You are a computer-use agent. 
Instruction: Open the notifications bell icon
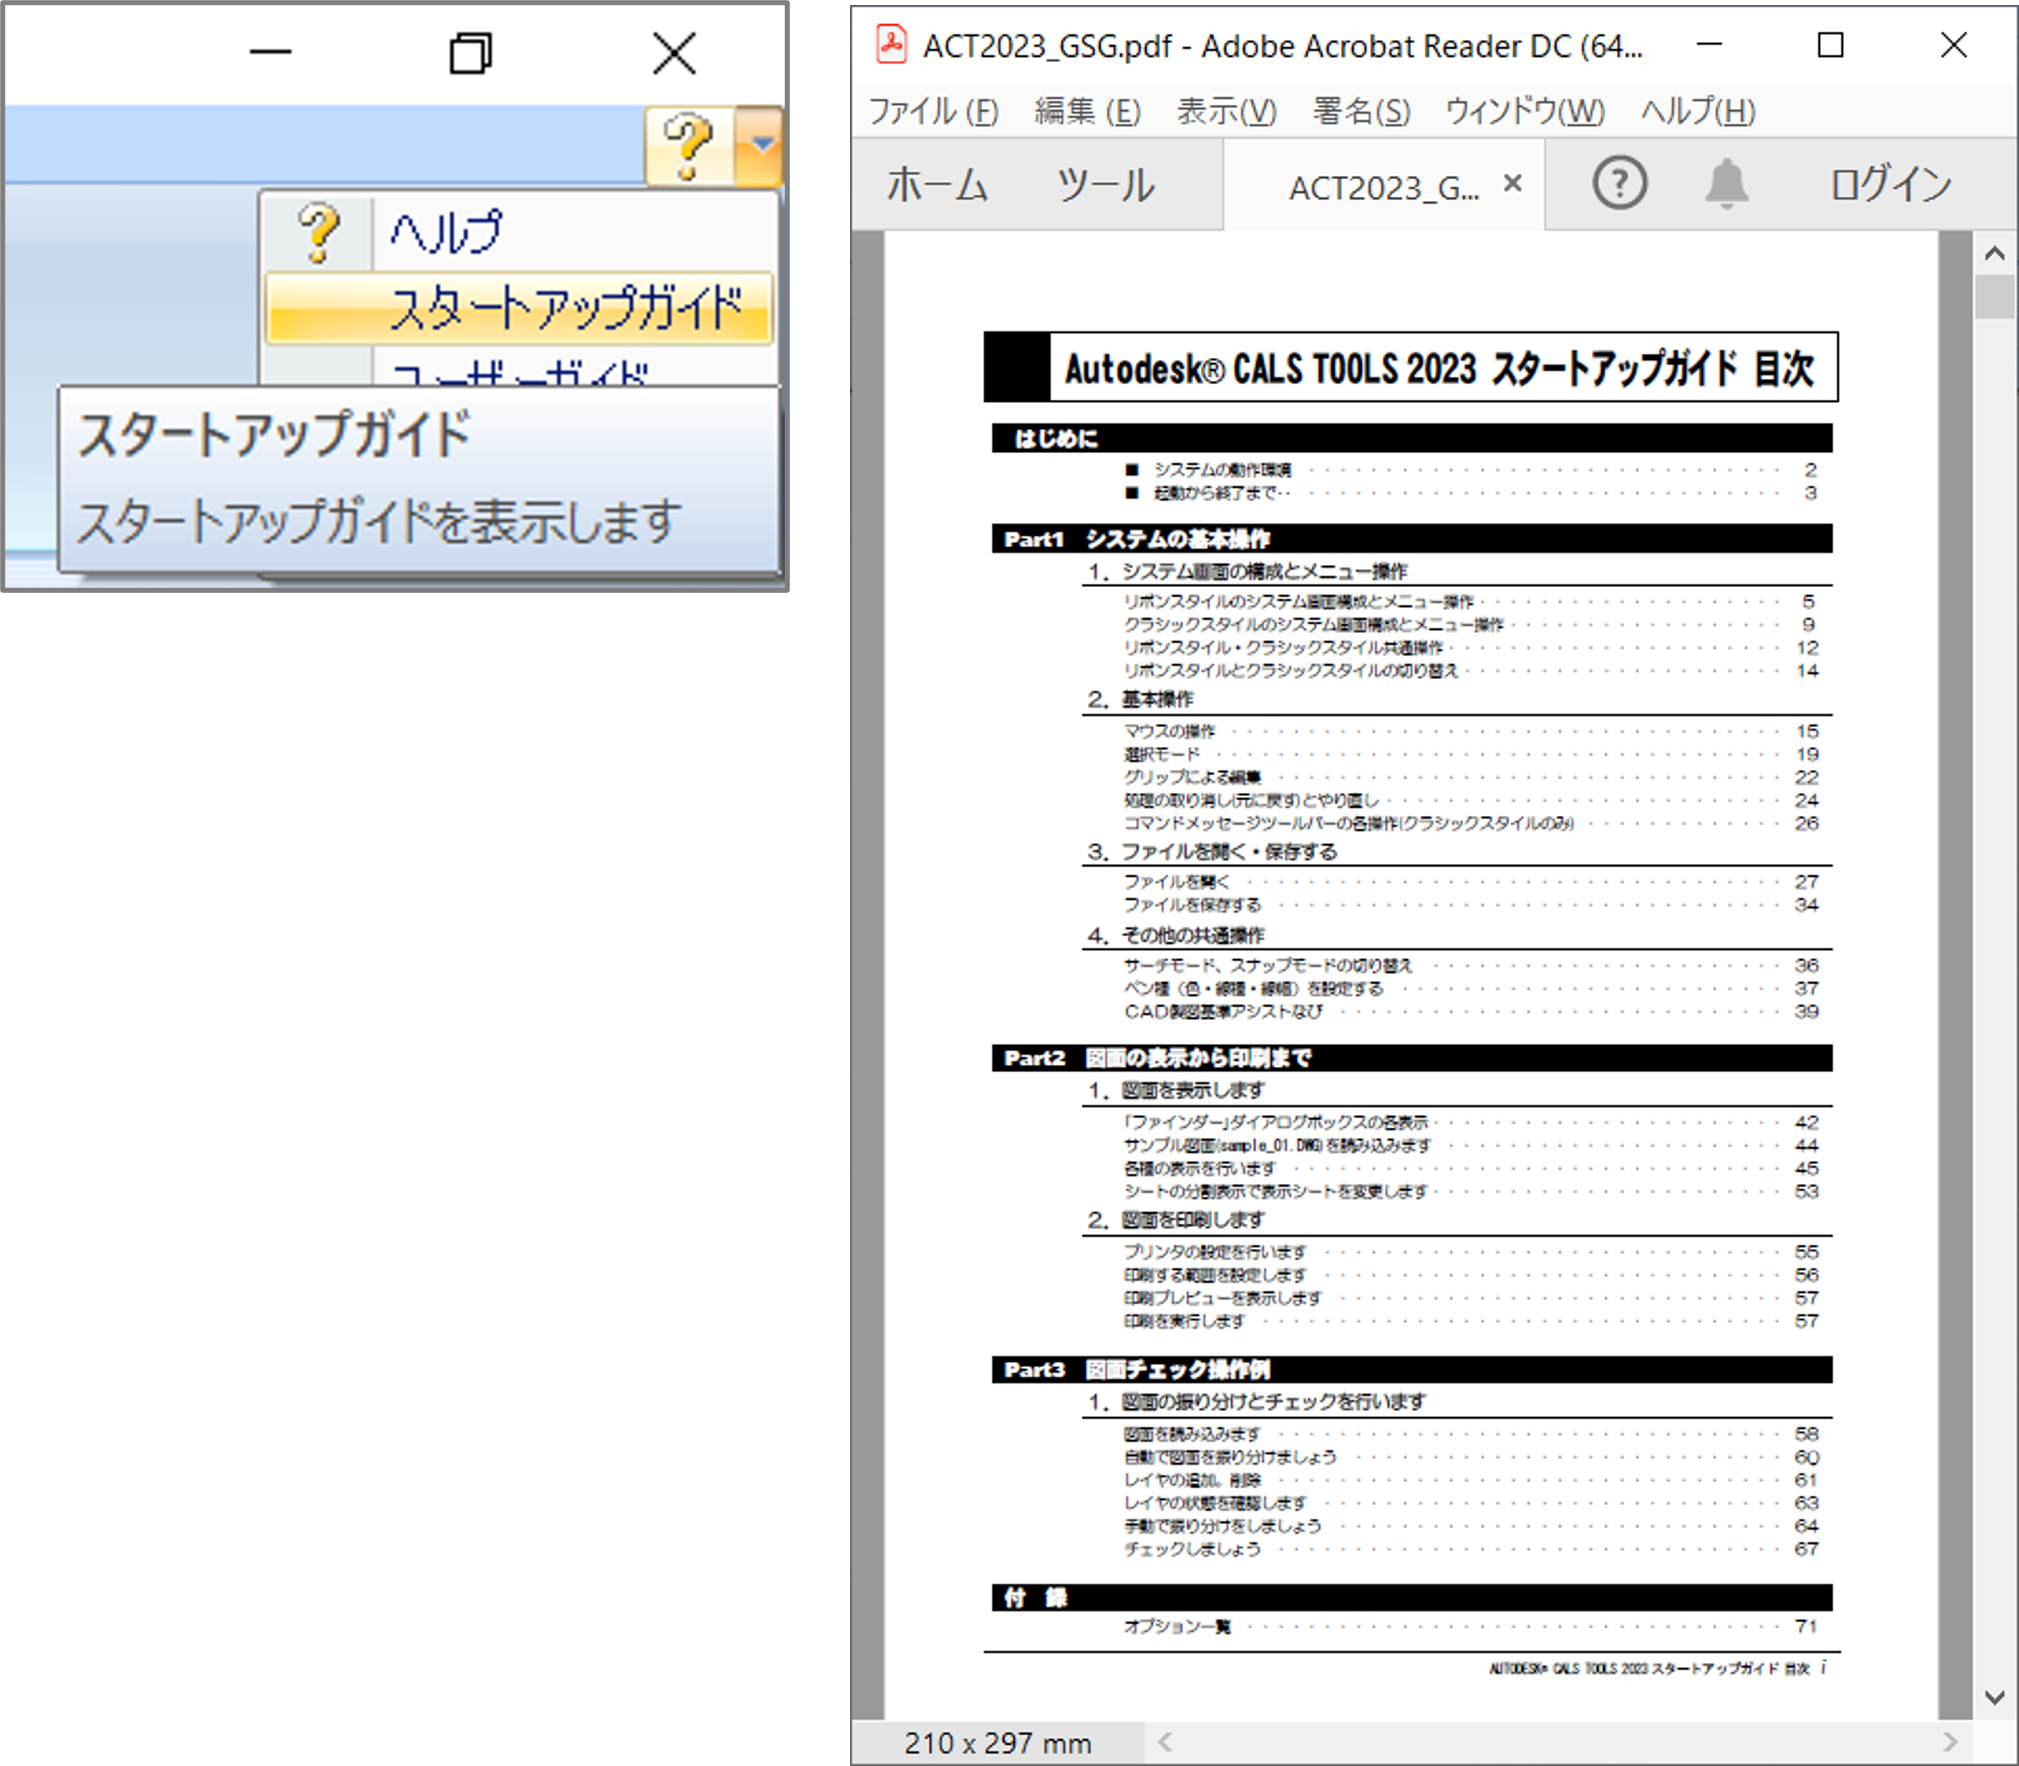(x=1726, y=183)
